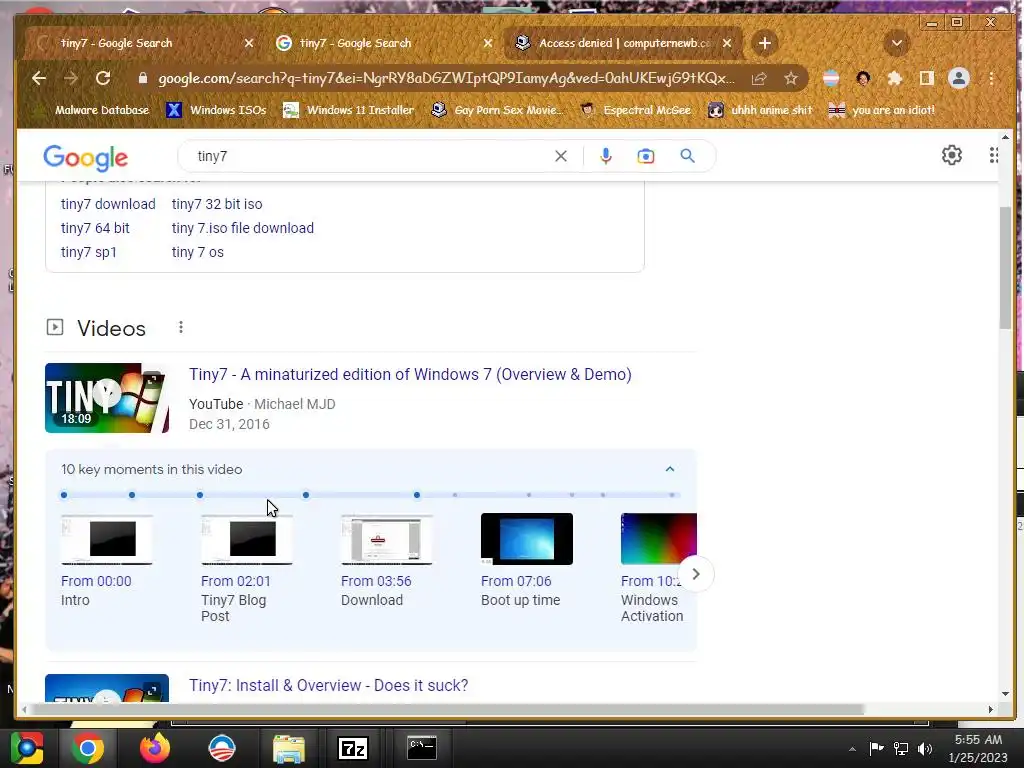Go to Google homepage via logo
This screenshot has width=1024, height=768.
click(x=86, y=157)
